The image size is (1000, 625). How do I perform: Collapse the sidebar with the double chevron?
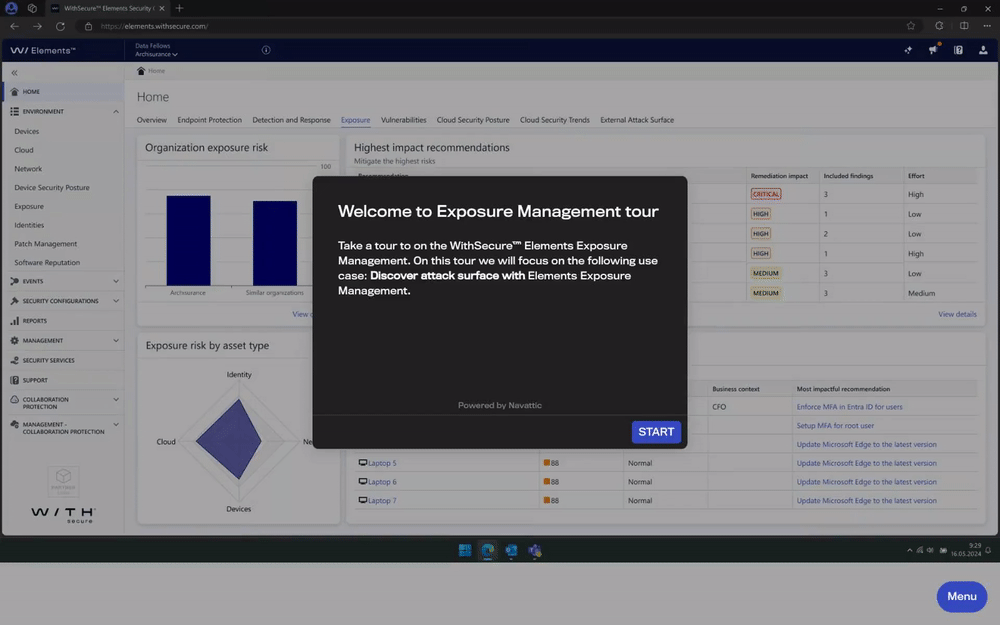(14, 73)
